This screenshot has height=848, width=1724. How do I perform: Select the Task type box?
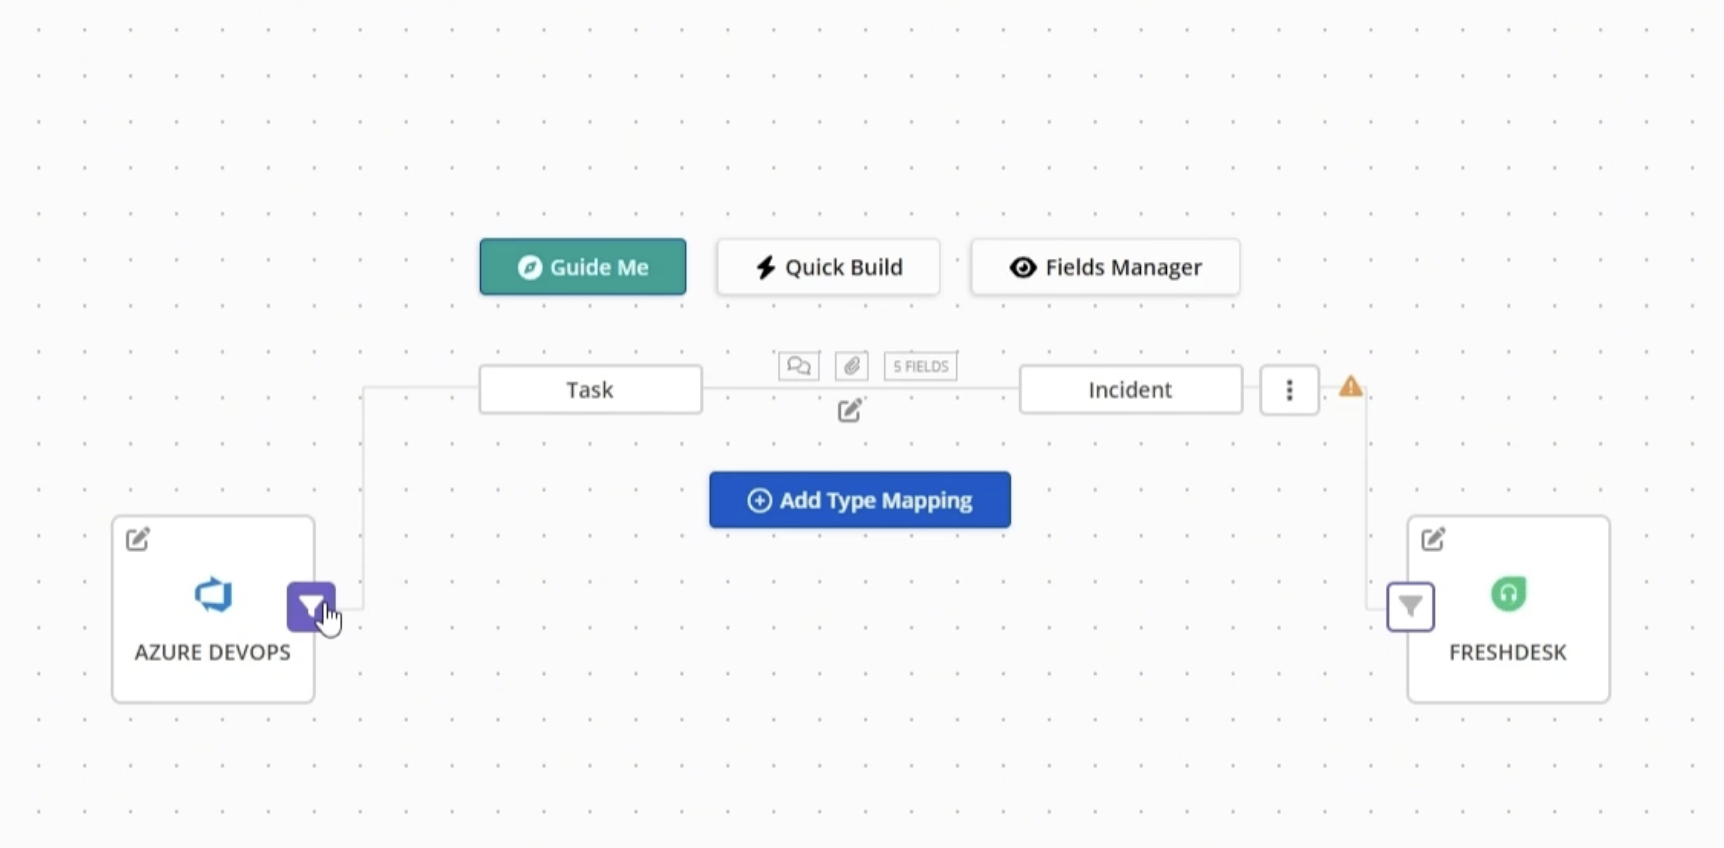590,389
